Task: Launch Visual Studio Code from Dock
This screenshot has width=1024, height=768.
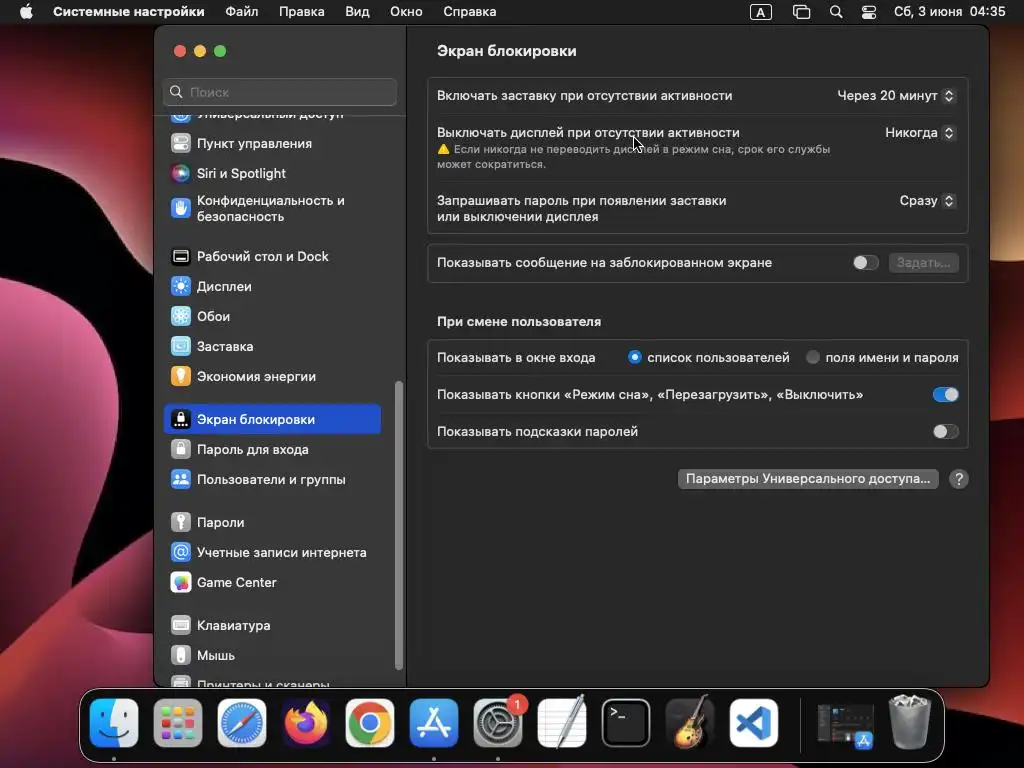Action: (x=754, y=723)
